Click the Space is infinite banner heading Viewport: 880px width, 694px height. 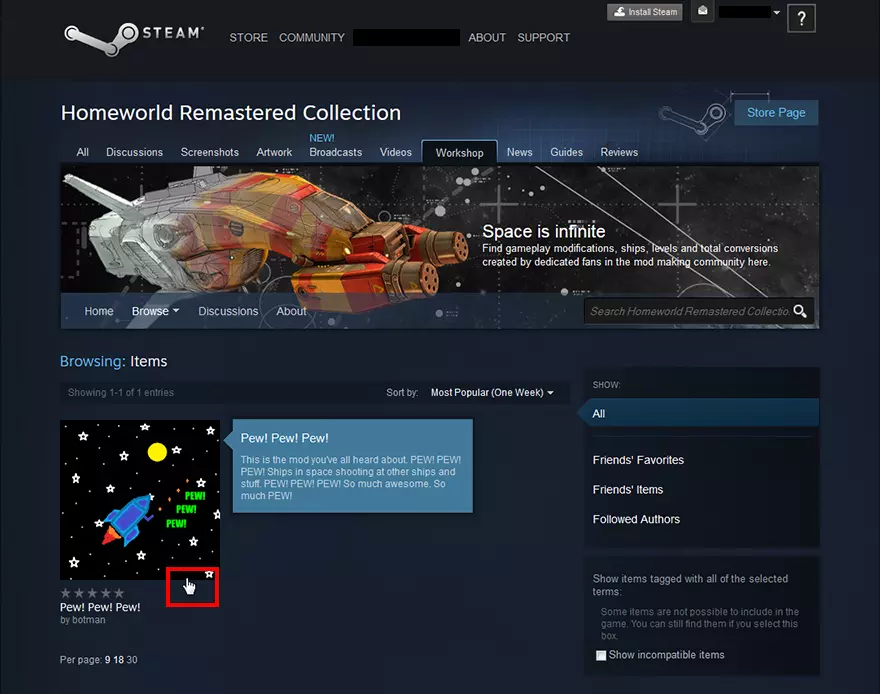click(x=543, y=231)
